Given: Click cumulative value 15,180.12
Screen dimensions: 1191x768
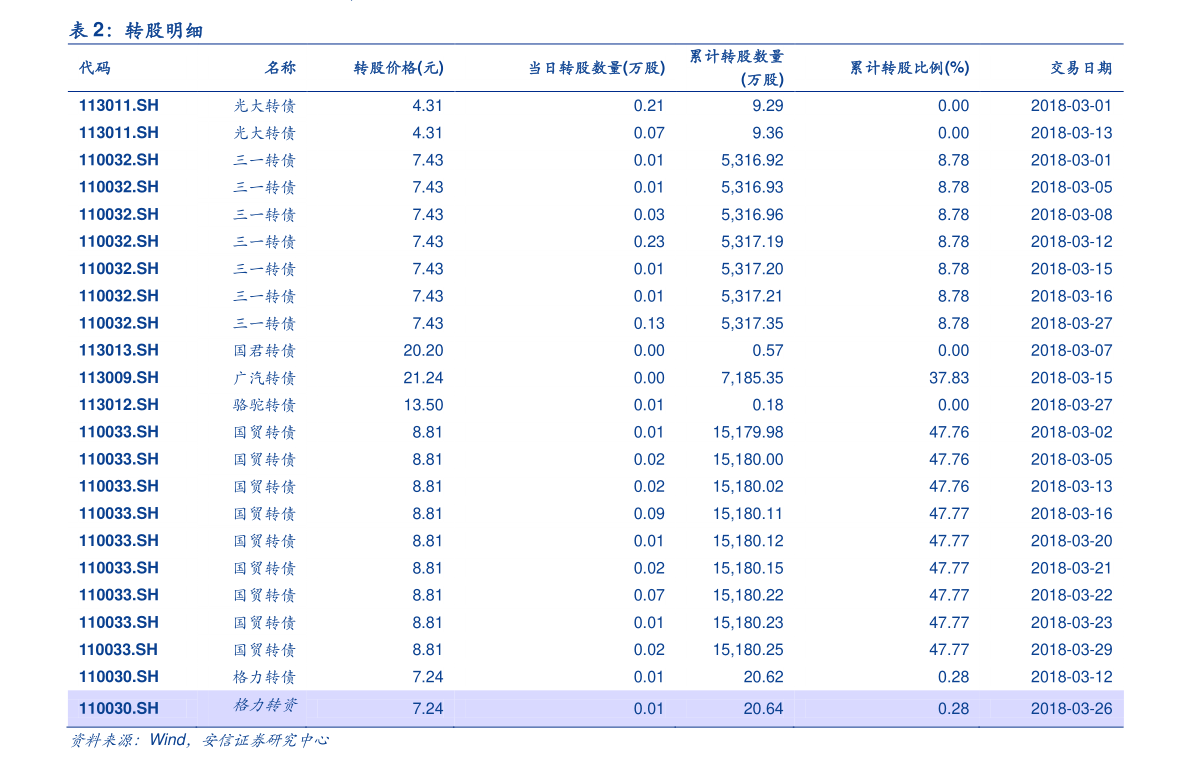Looking at the screenshot, I should pos(747,541).
